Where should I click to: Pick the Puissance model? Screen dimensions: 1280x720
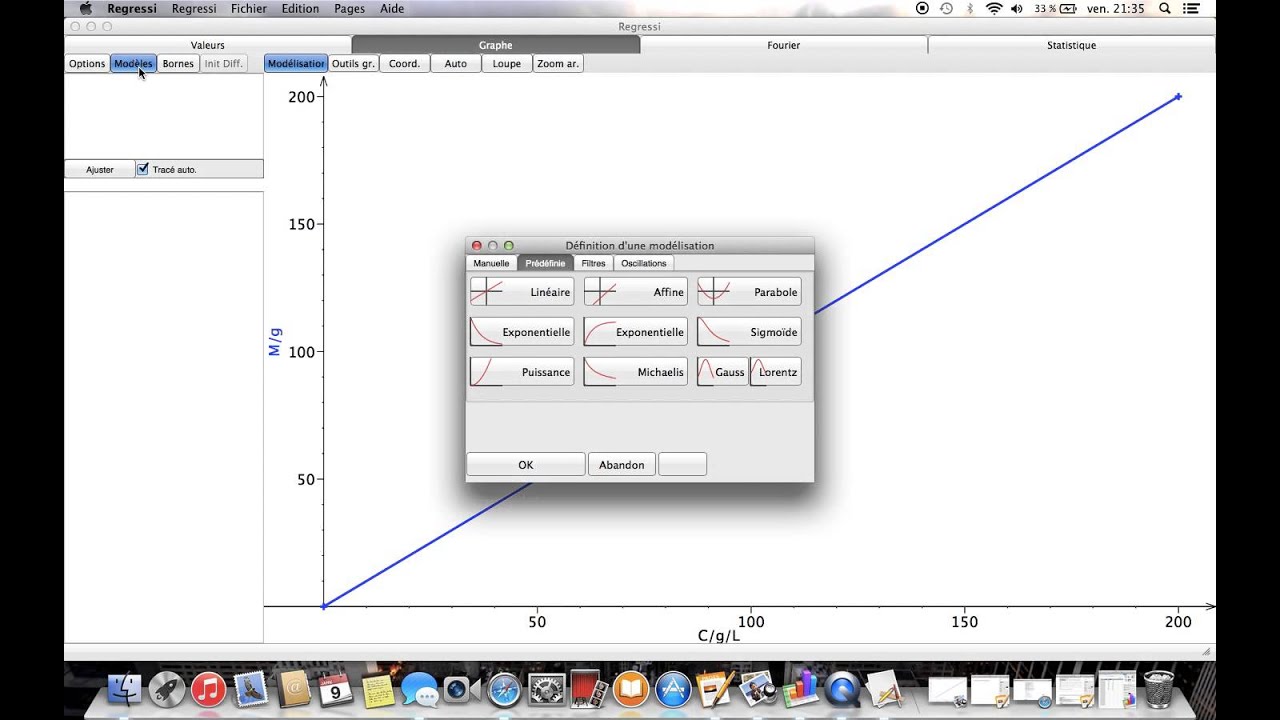pos(521,372)
